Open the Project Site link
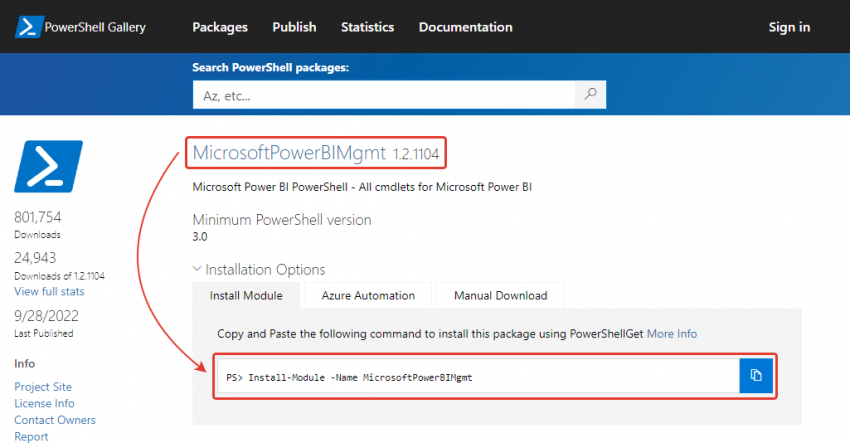This screenshot has height=443, width=850. 43,387
